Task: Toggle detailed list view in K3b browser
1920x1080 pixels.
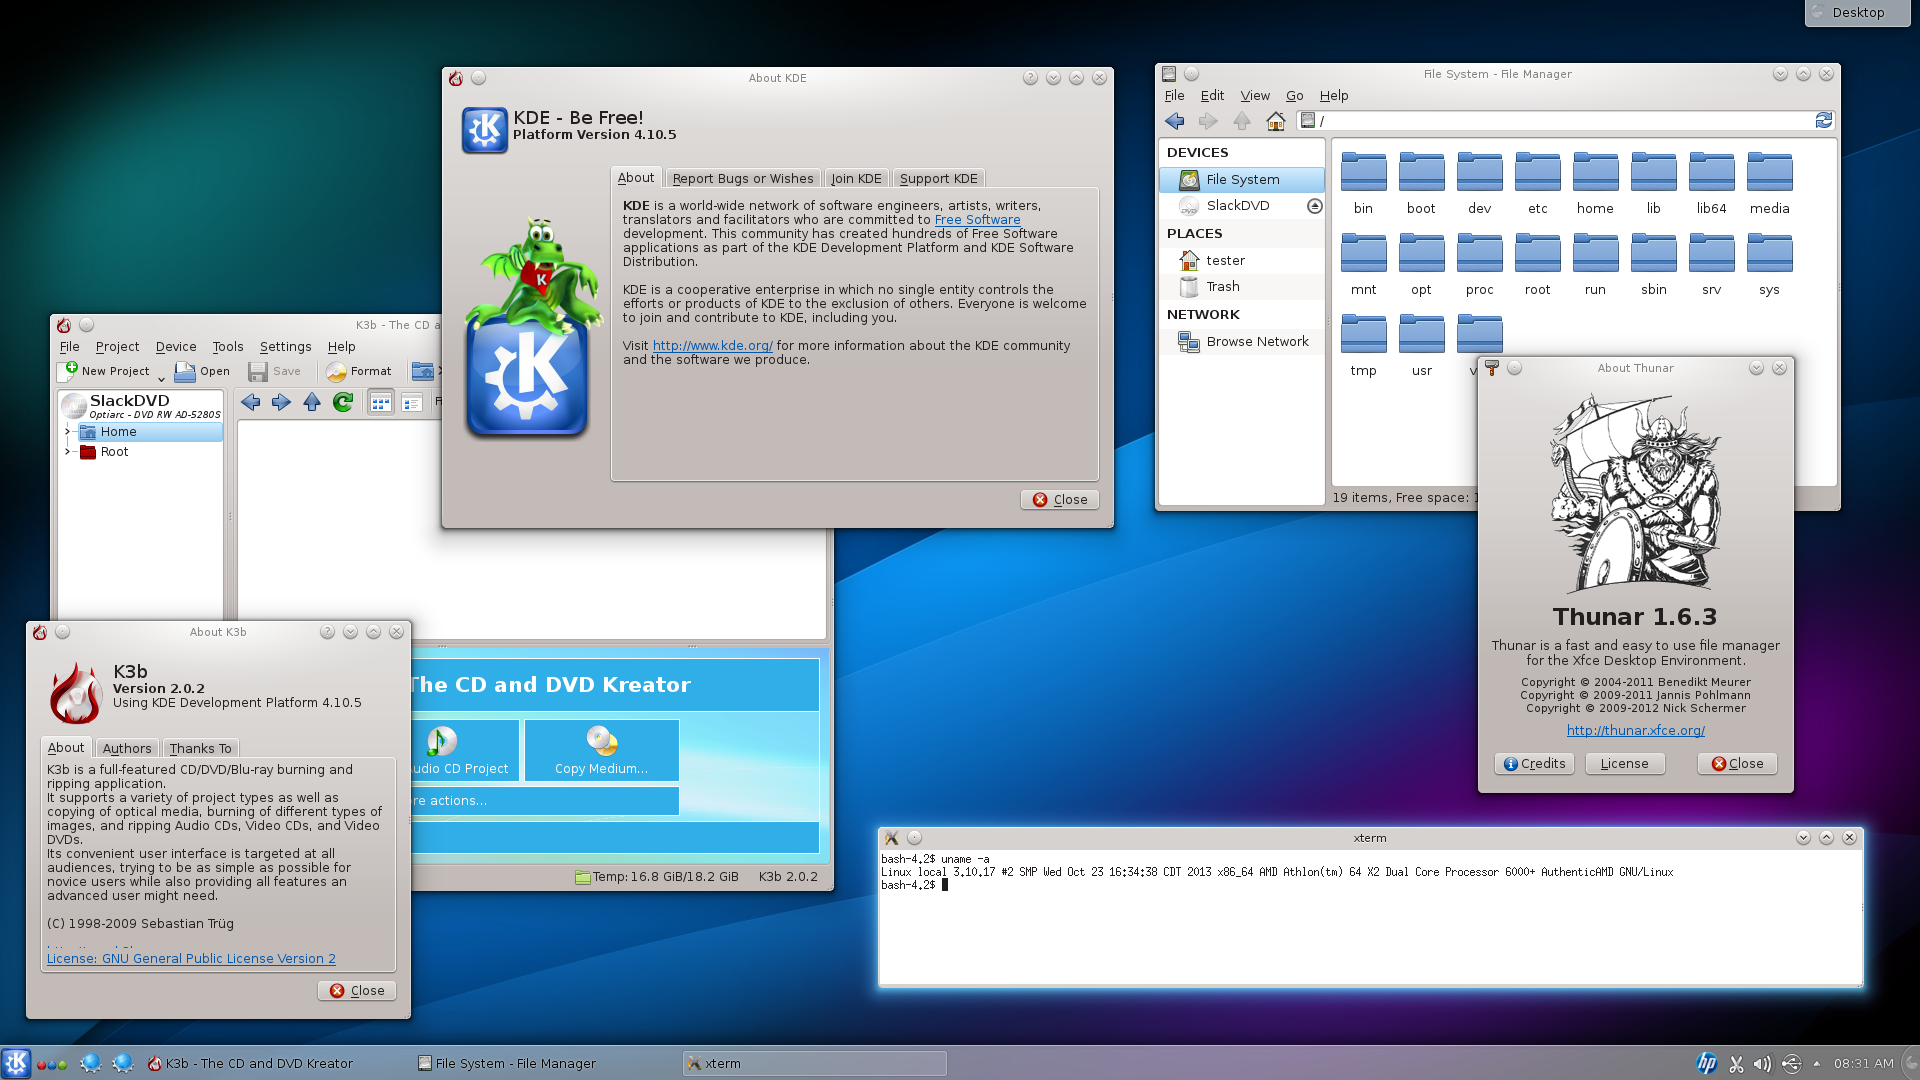Action: (x=411, y=402)
